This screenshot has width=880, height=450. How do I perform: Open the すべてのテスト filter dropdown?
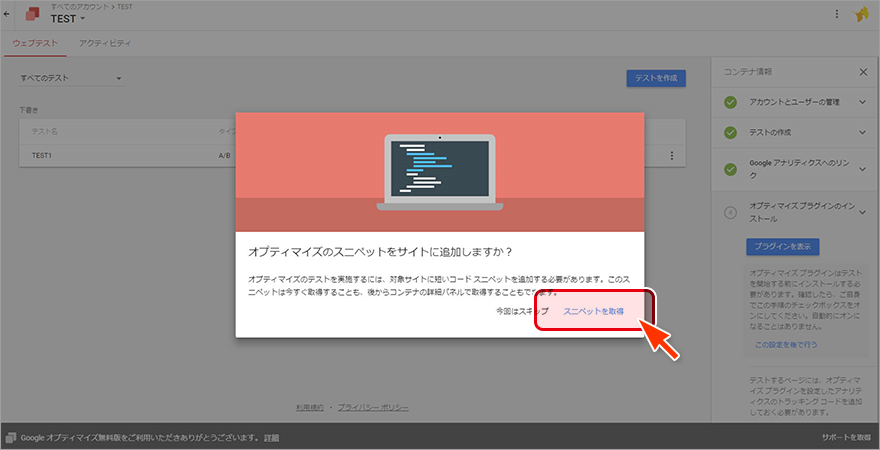coord(71,78)
